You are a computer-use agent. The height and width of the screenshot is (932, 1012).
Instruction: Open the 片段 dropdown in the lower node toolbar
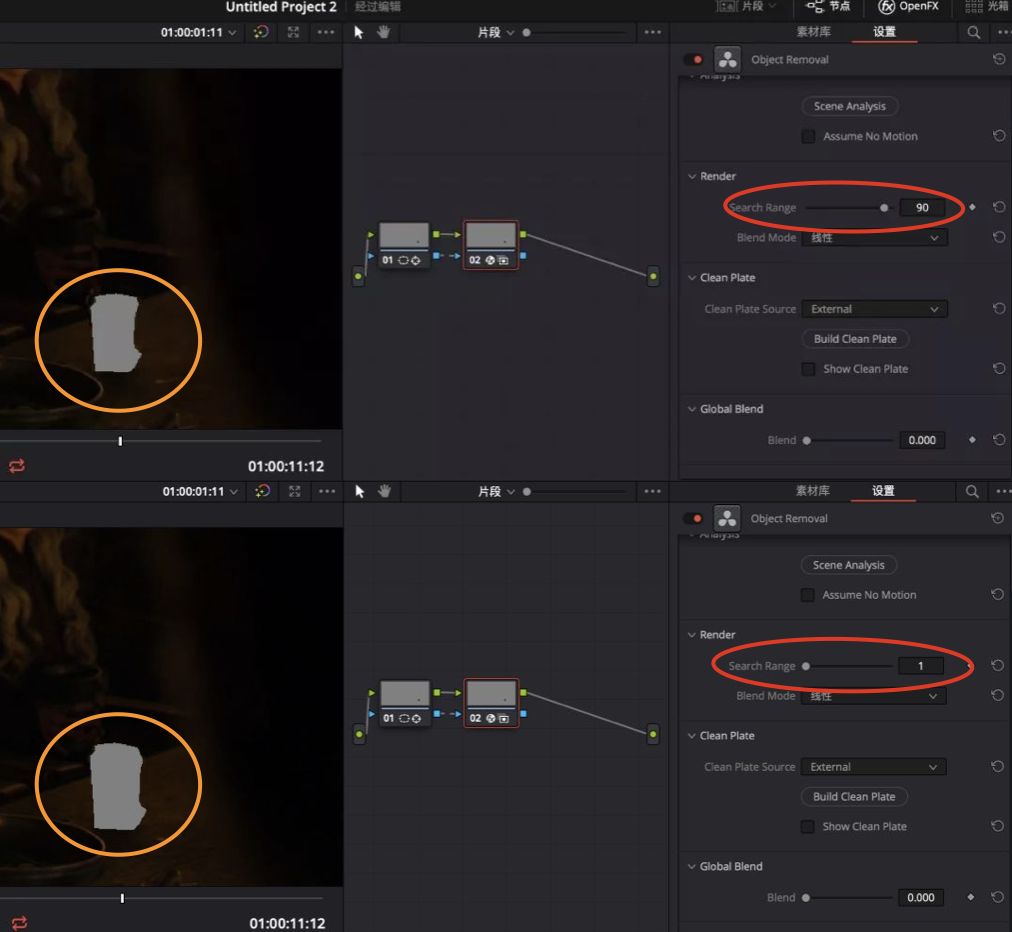click(496, 491)
